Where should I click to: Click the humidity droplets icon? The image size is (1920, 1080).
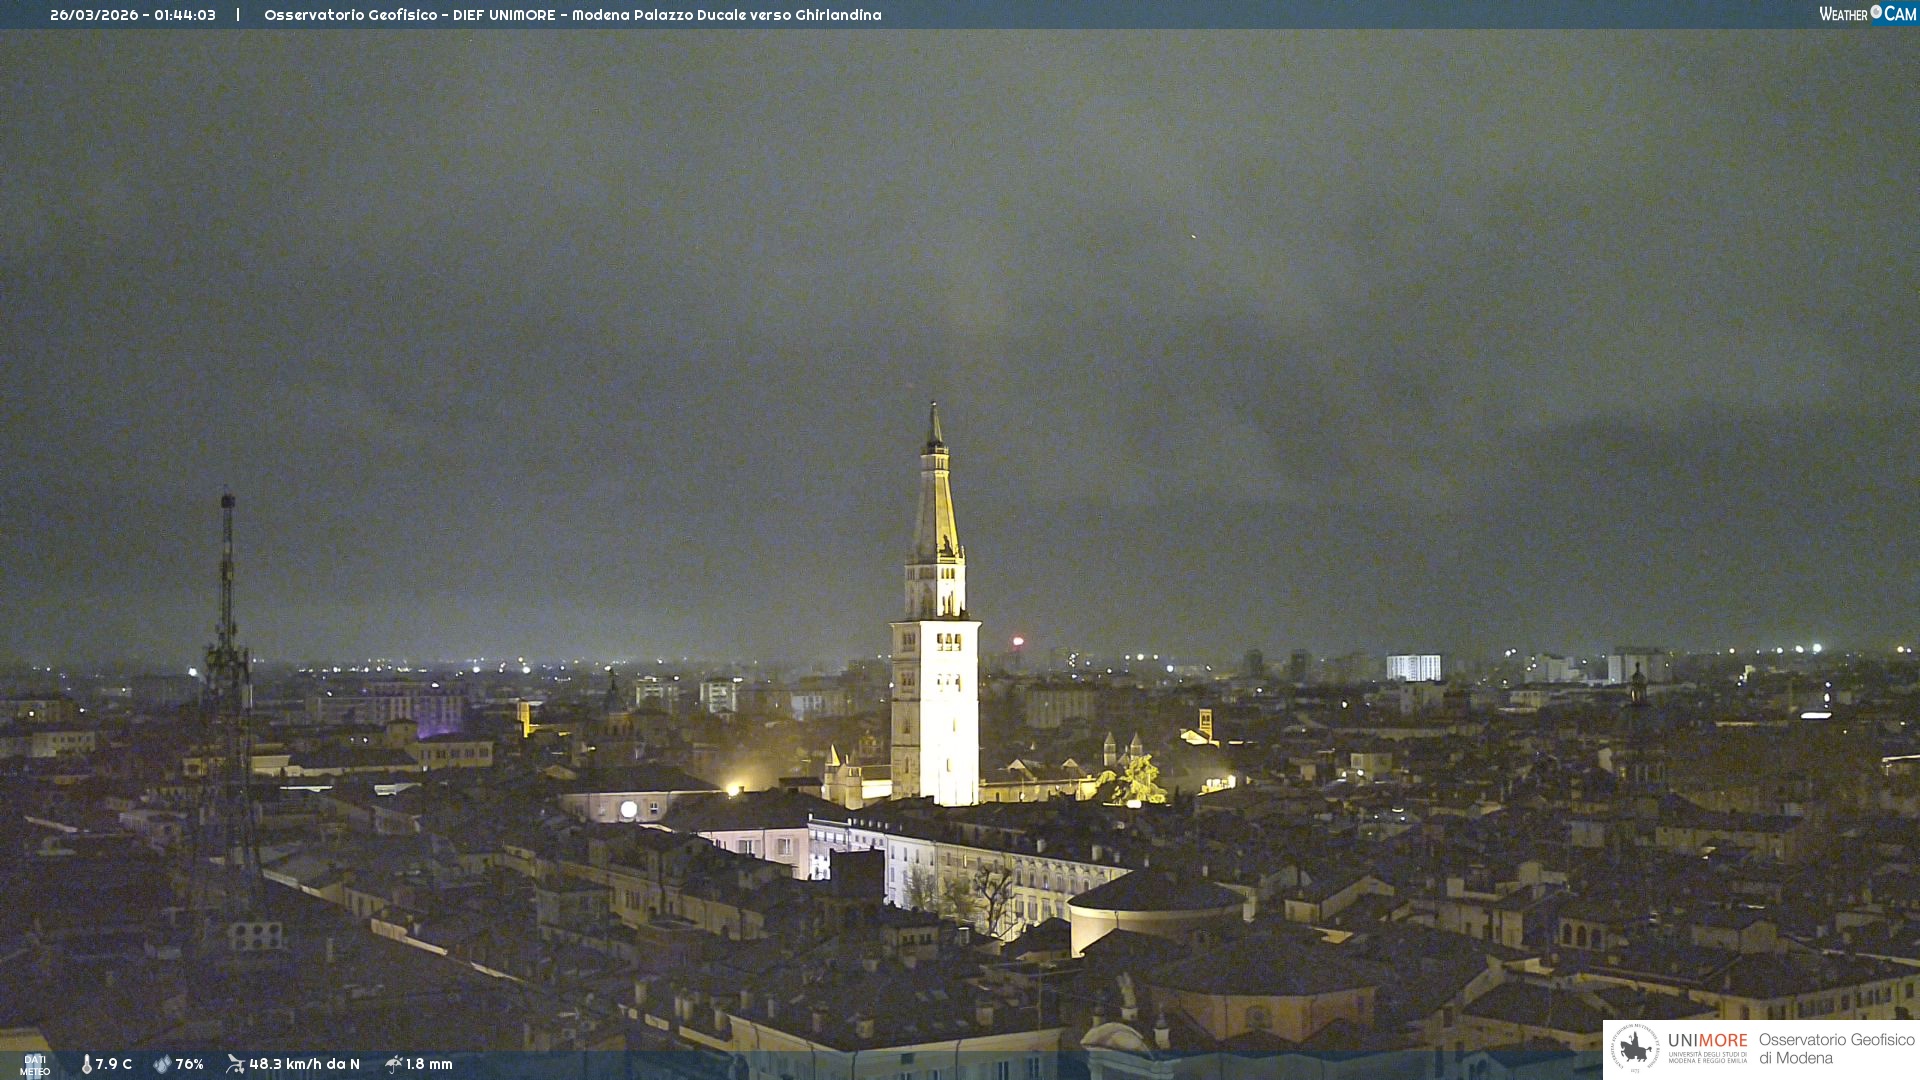click(x=162, y=1064)
